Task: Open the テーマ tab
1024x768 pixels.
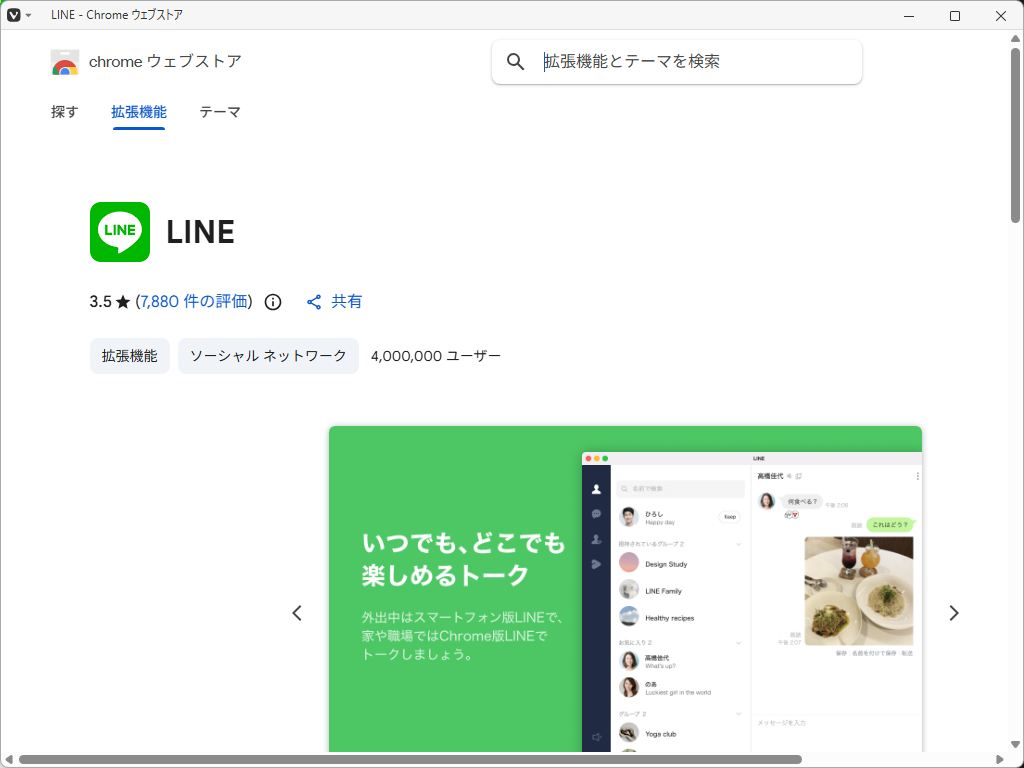Action: tap(220, 112)
